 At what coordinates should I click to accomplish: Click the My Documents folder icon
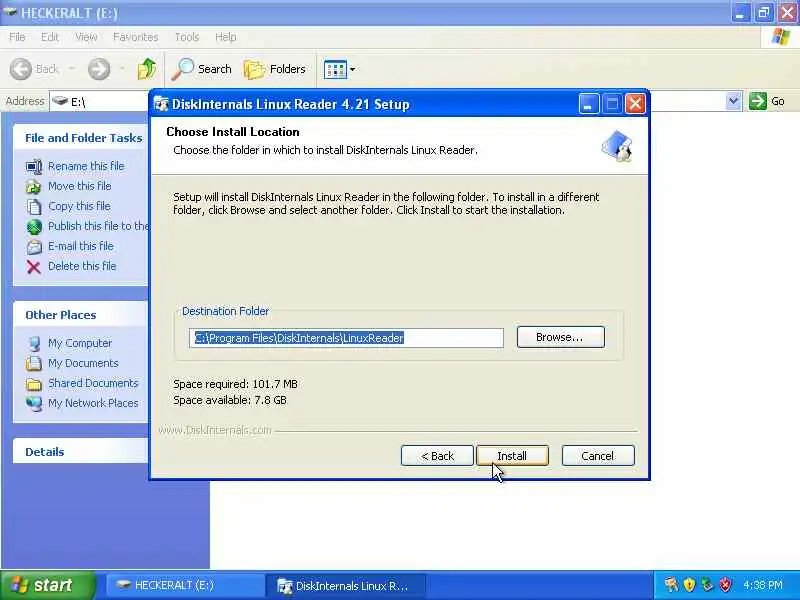click(x=34, y=363)
